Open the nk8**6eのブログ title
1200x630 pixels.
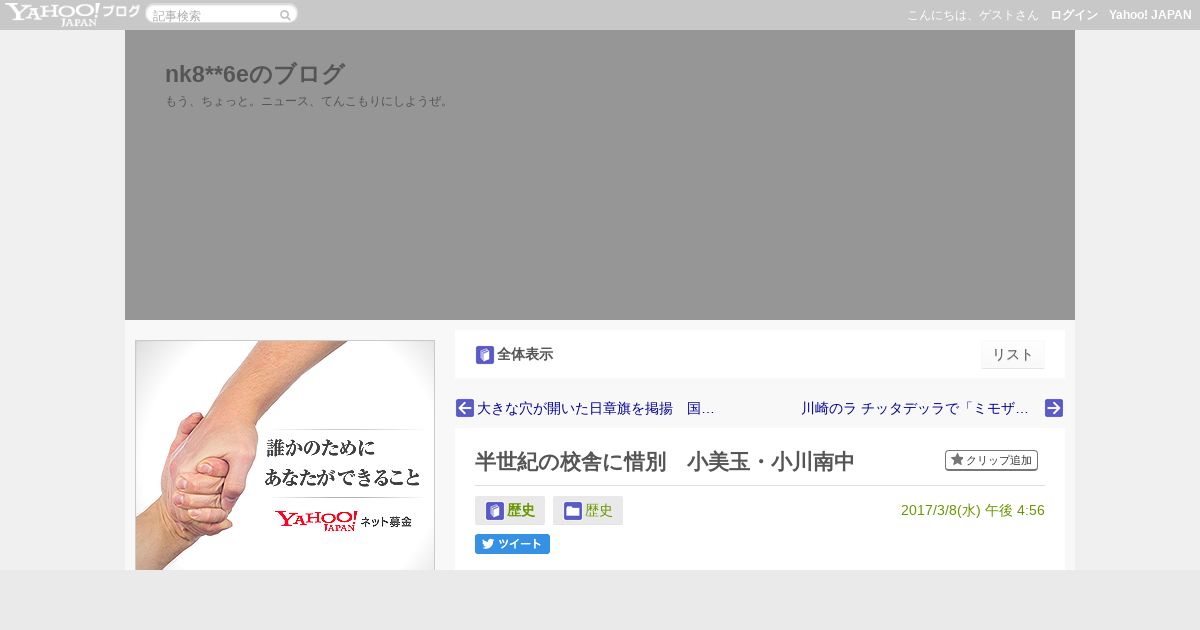(x=255, y=74)
